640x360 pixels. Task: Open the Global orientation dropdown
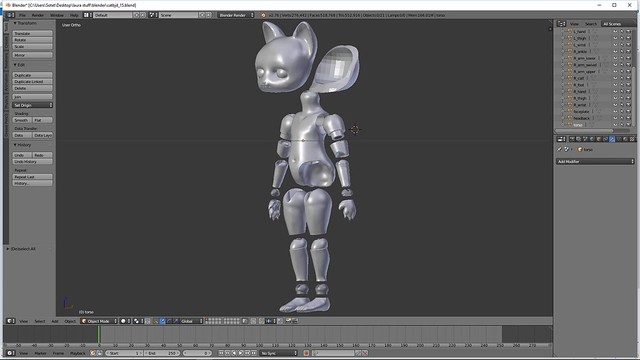(191, 321)
